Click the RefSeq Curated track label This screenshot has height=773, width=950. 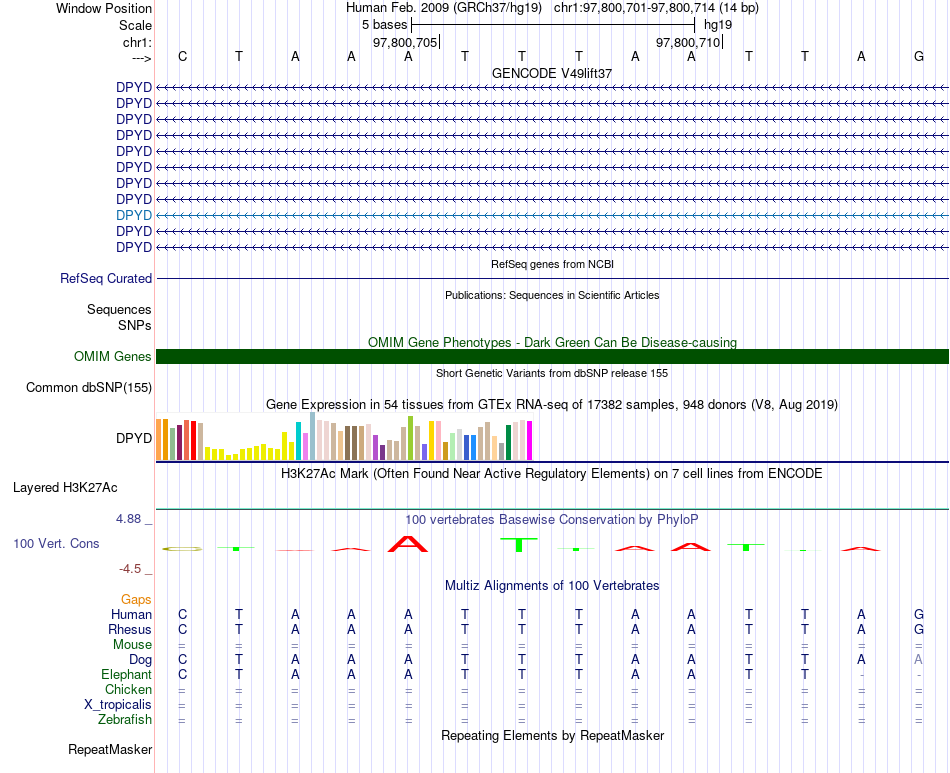(106, 279)
